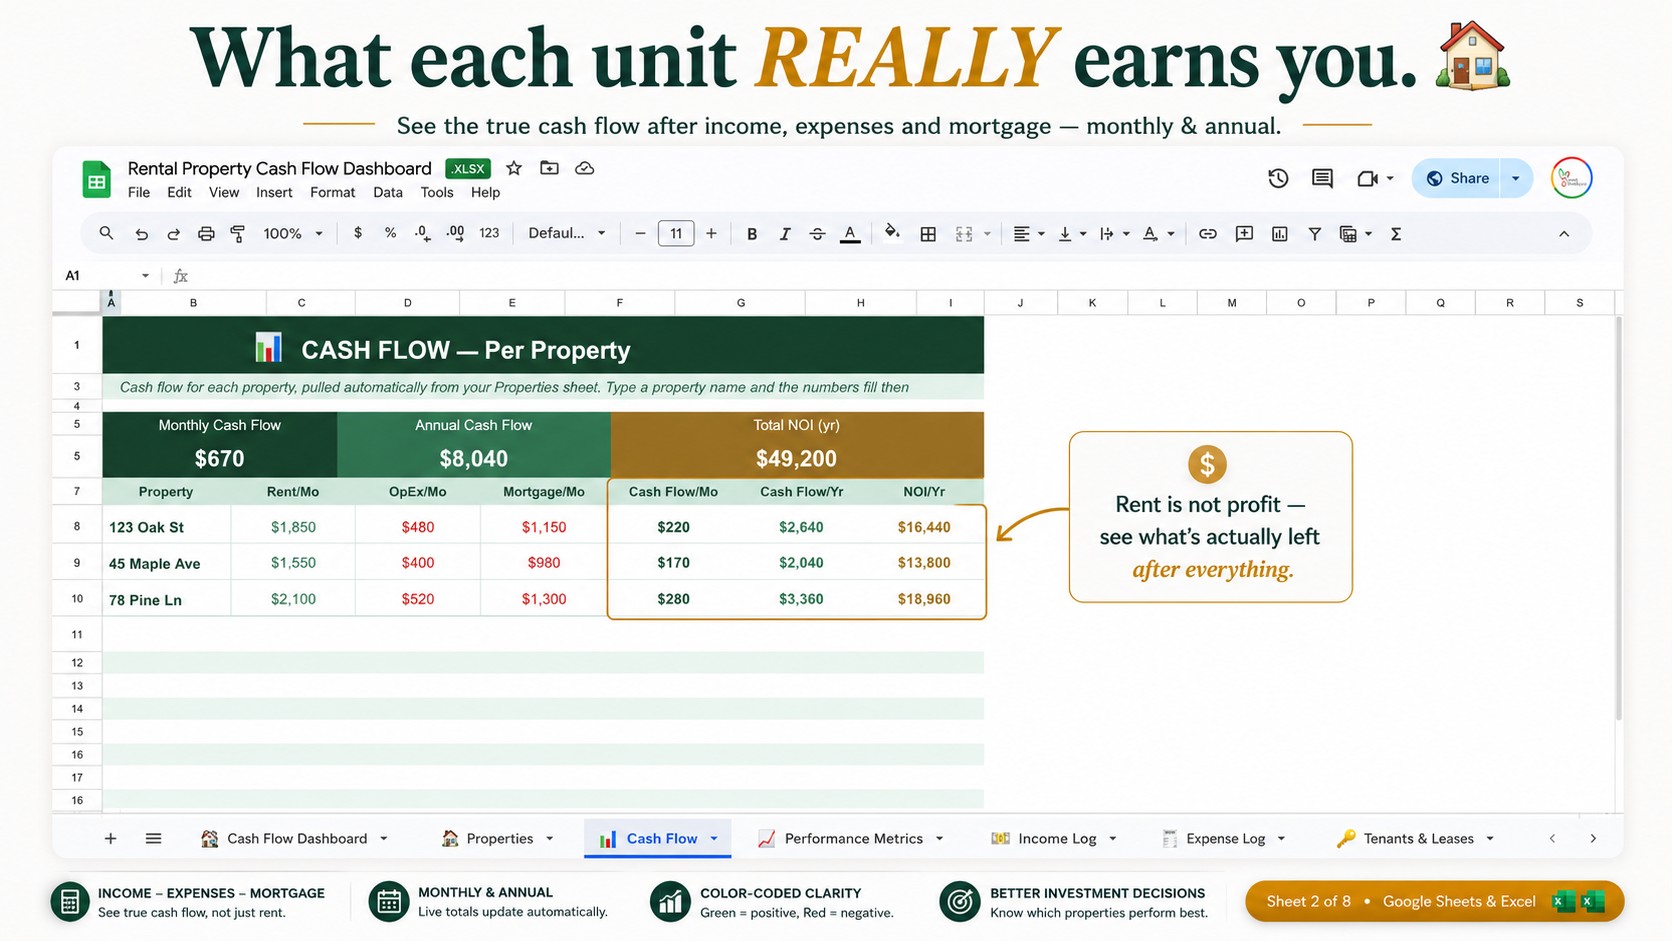Insert a chart
This screenshot has height=941, width=1672.
pos(1279,233)
